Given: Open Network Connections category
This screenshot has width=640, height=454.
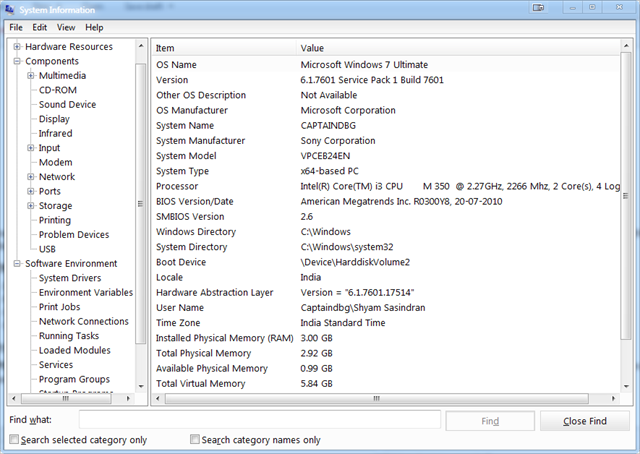Looking at the screenshot, I should pos(84,321).
